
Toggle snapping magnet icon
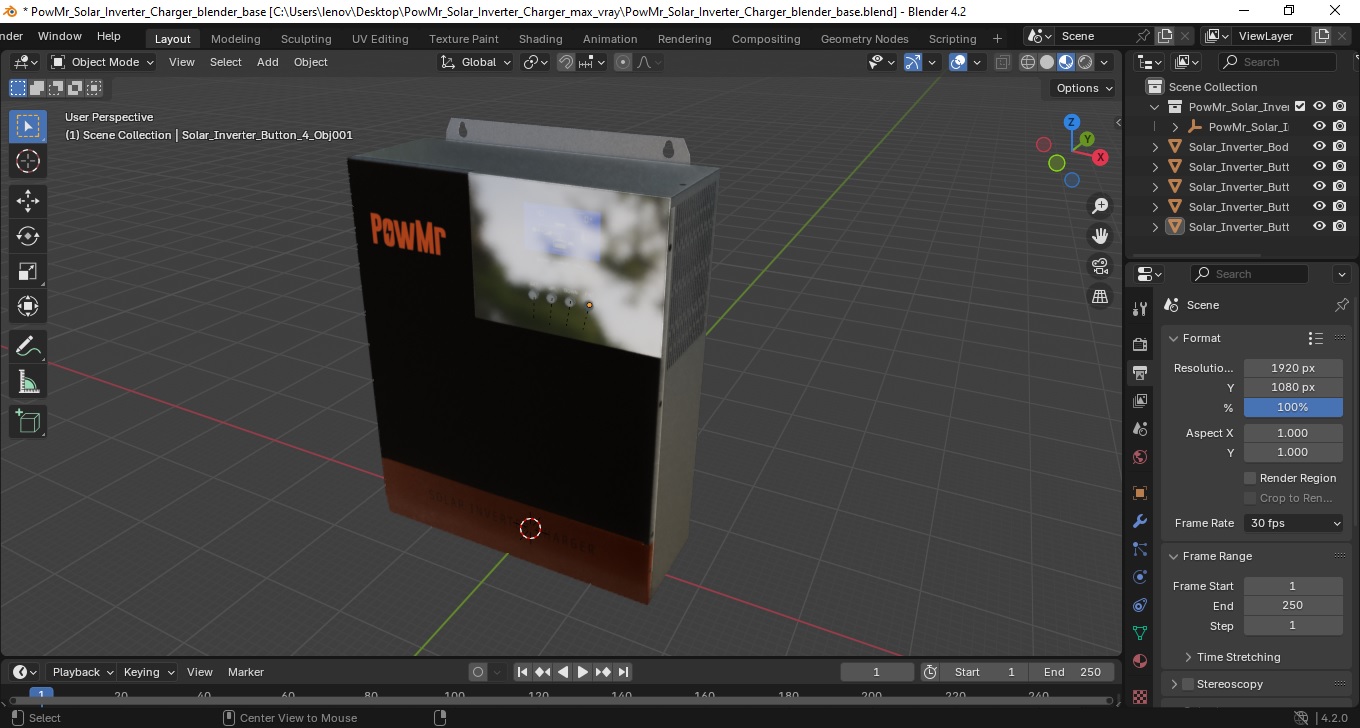click(x=566, y=62)
